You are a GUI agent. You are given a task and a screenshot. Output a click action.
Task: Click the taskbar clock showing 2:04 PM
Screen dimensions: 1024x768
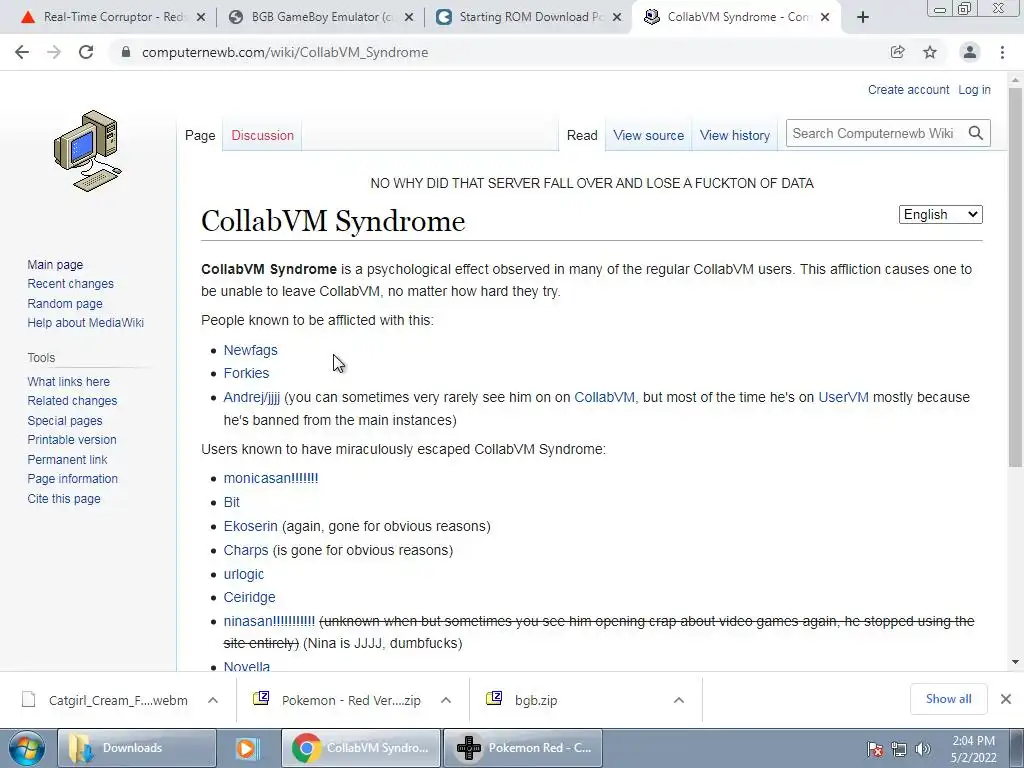click(x=973, y=749)
